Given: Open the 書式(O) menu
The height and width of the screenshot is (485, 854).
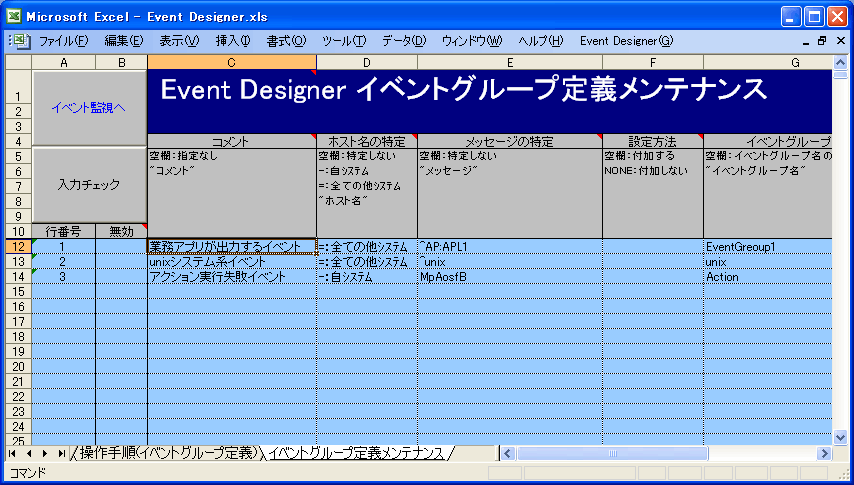Looking at the screenshot, I should [286, 41].
